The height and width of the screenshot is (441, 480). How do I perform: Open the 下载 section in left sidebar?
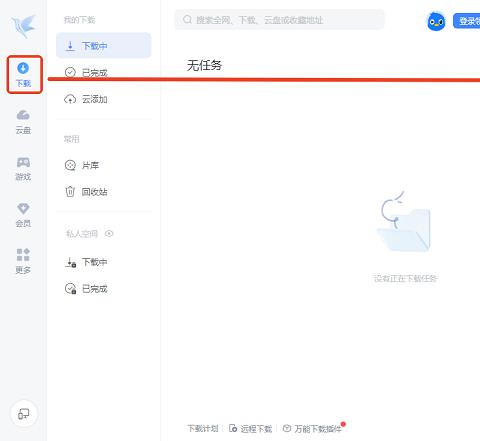coord(23,75)
